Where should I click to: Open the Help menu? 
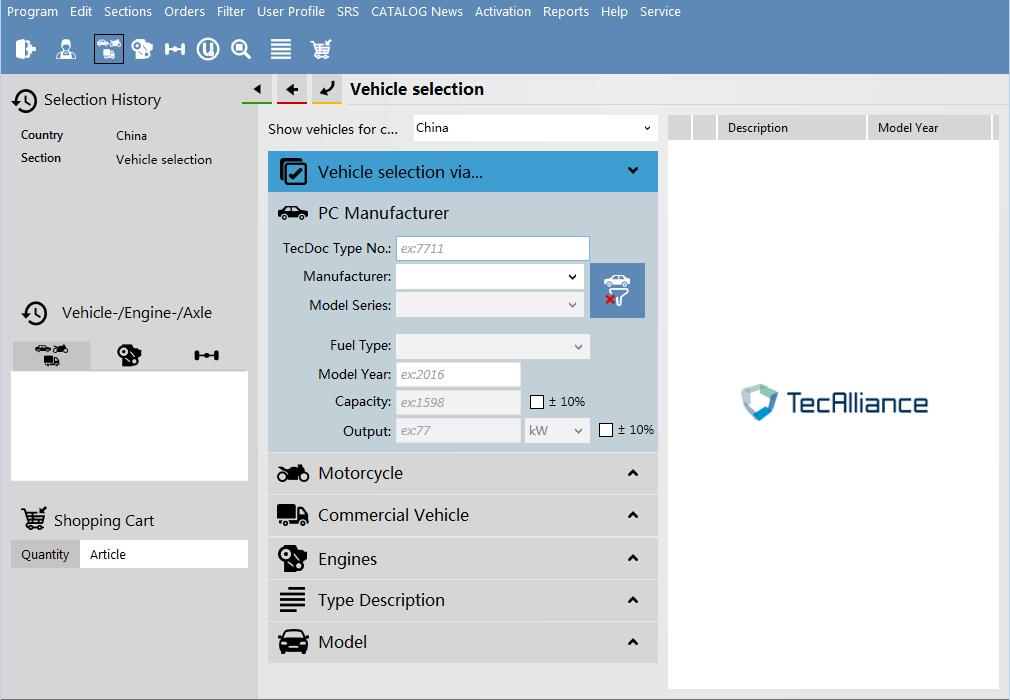click(x=614, y=12)
